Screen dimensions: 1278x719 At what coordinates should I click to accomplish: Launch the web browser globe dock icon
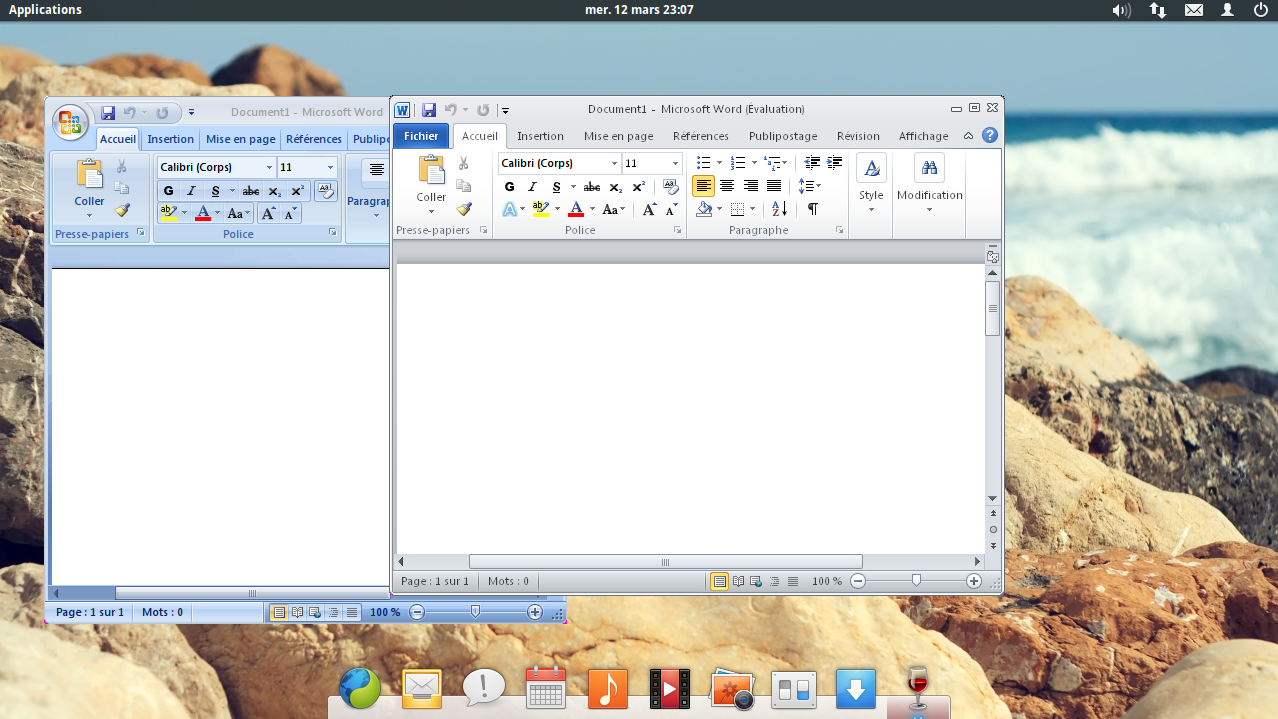360,688
